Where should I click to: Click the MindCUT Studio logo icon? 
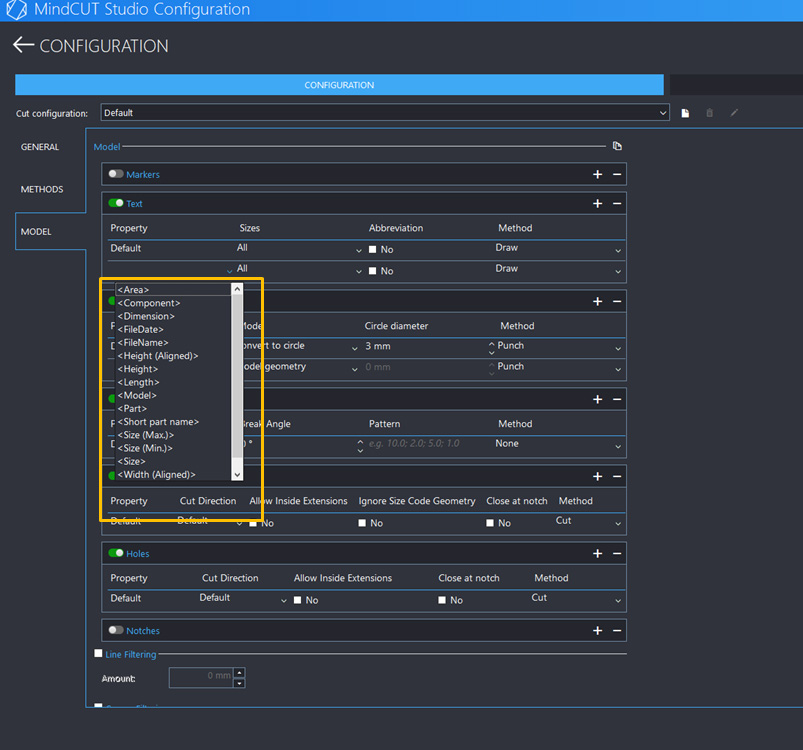point(16,10)
